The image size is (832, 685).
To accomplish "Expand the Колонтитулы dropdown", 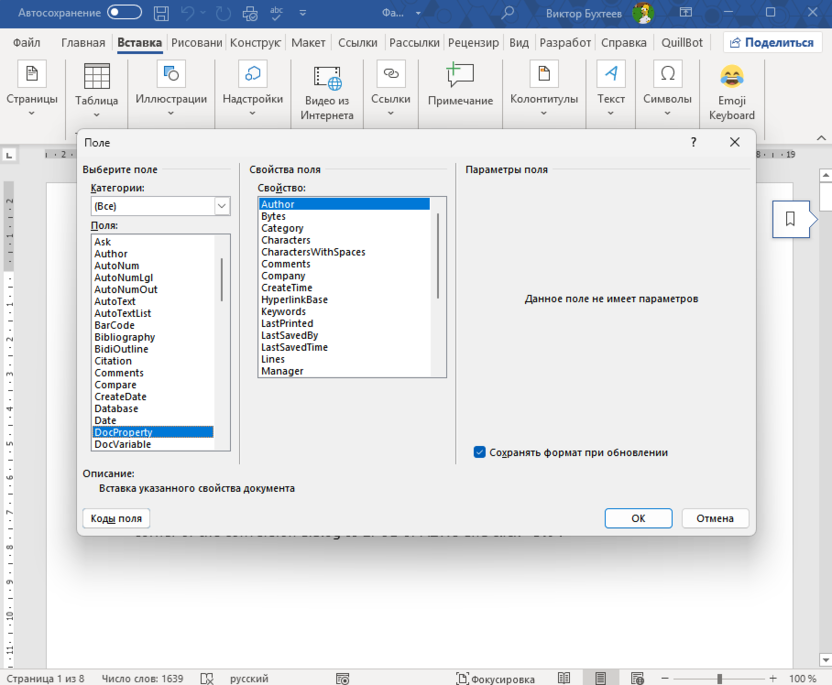I will tap(543, 113).
